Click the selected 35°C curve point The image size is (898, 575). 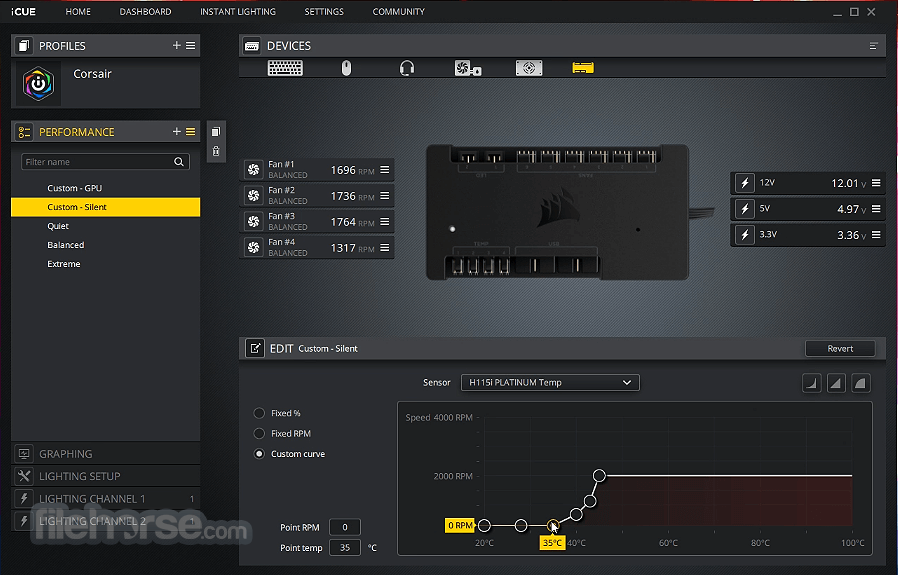[553, 525]
